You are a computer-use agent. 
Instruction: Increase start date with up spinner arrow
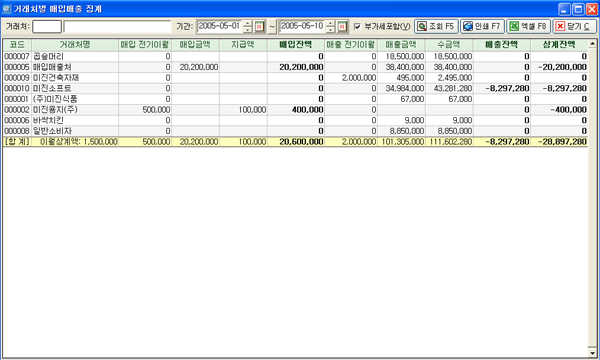[x=248, y=24]
